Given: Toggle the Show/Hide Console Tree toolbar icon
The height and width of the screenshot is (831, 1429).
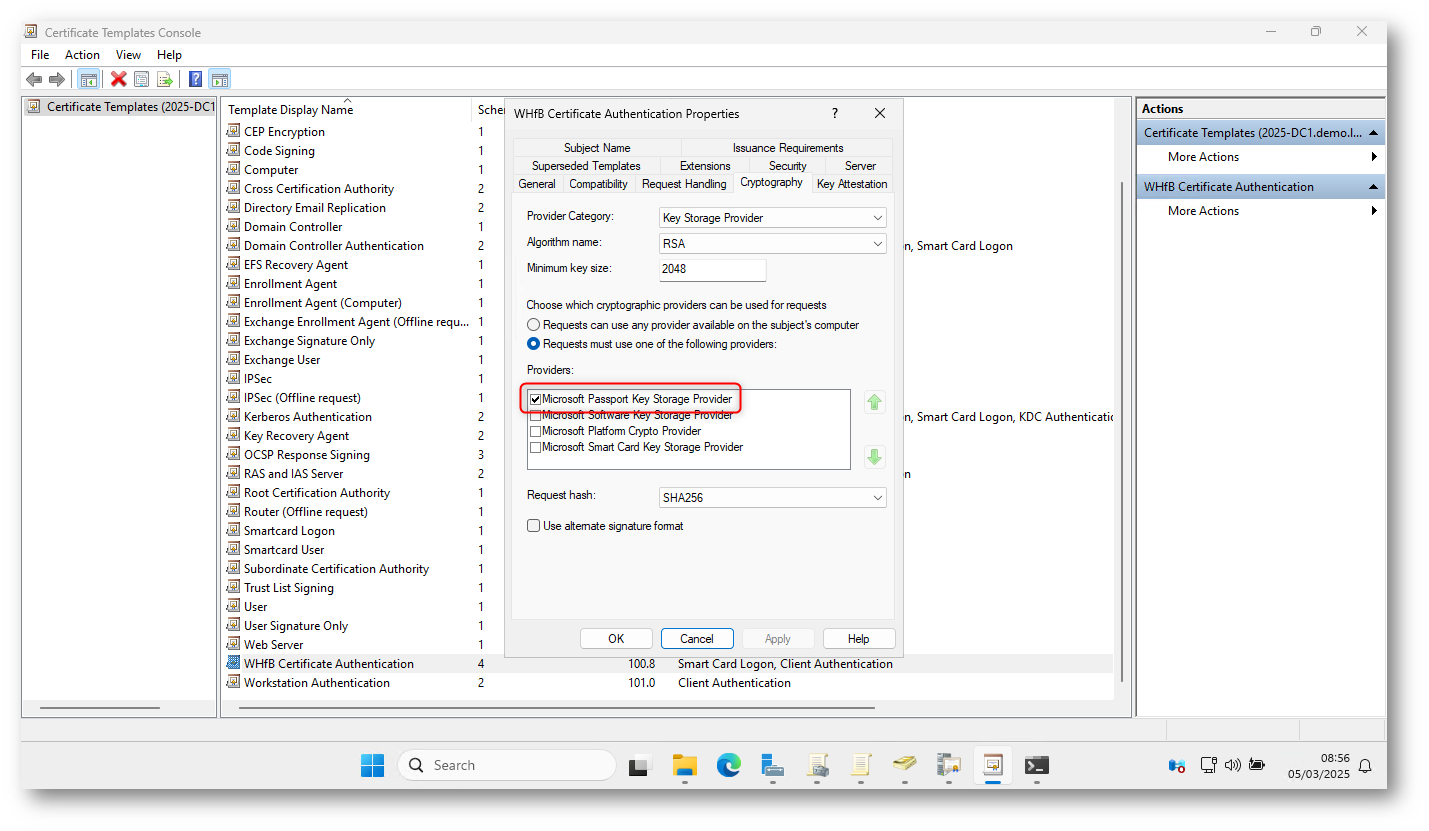Looking at the screenshot, I should tap(89, 79).
